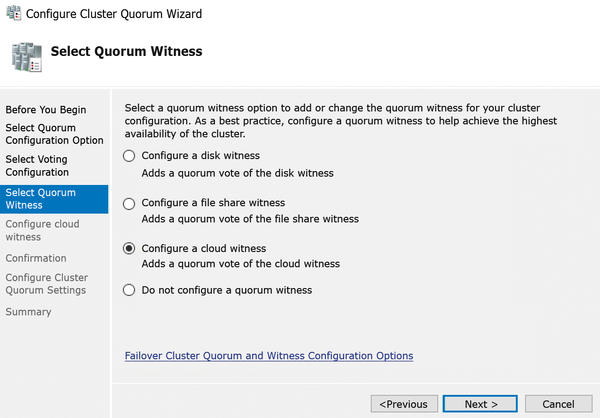
Task: Click the Next button
Action: tap(481, 404)
